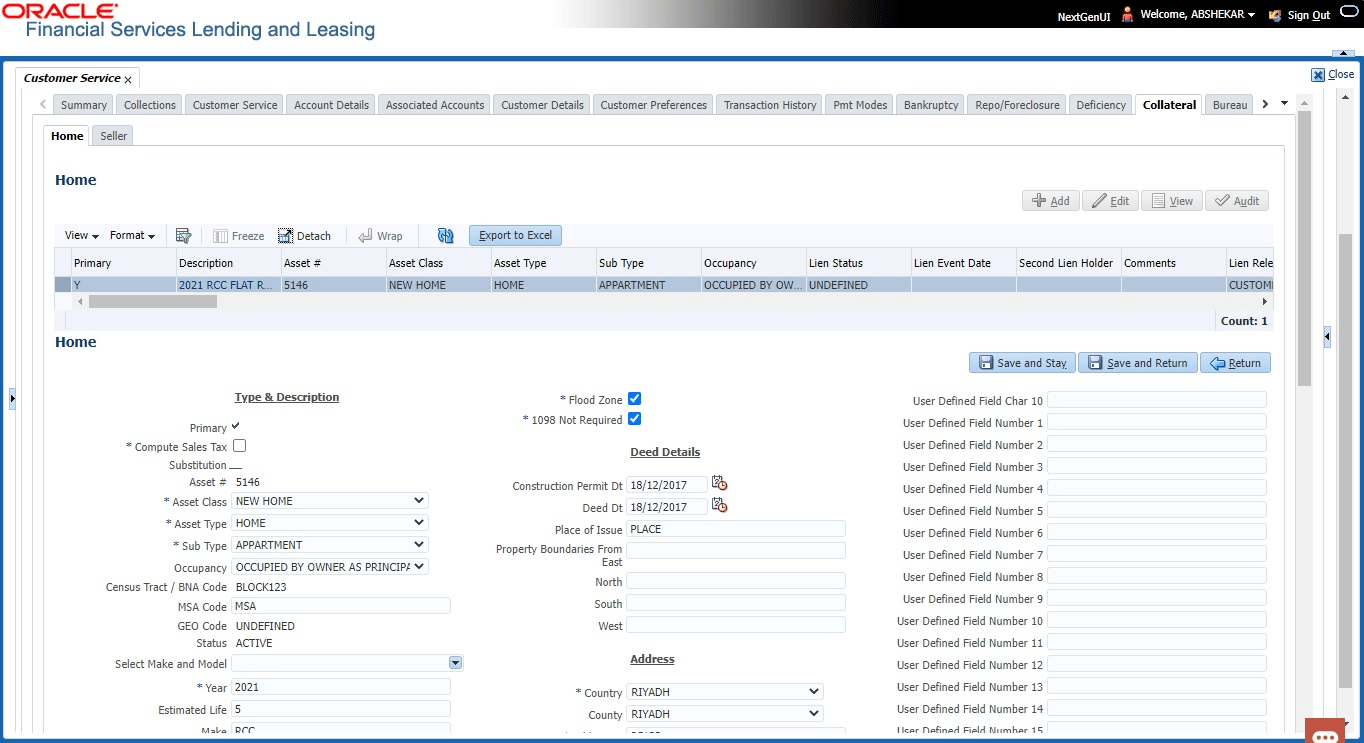Click the User Defined Field Char 10 input
The width and height of the screenshot is (1364, 743).
pos(1157,400)
